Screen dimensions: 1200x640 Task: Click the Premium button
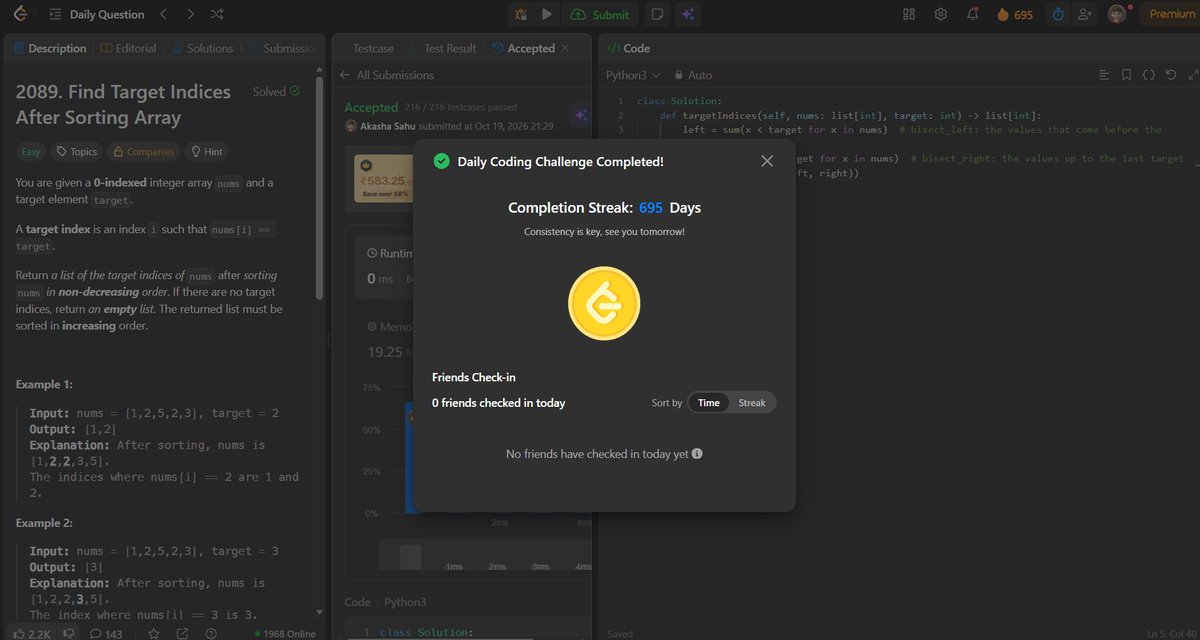point(1172,14)
